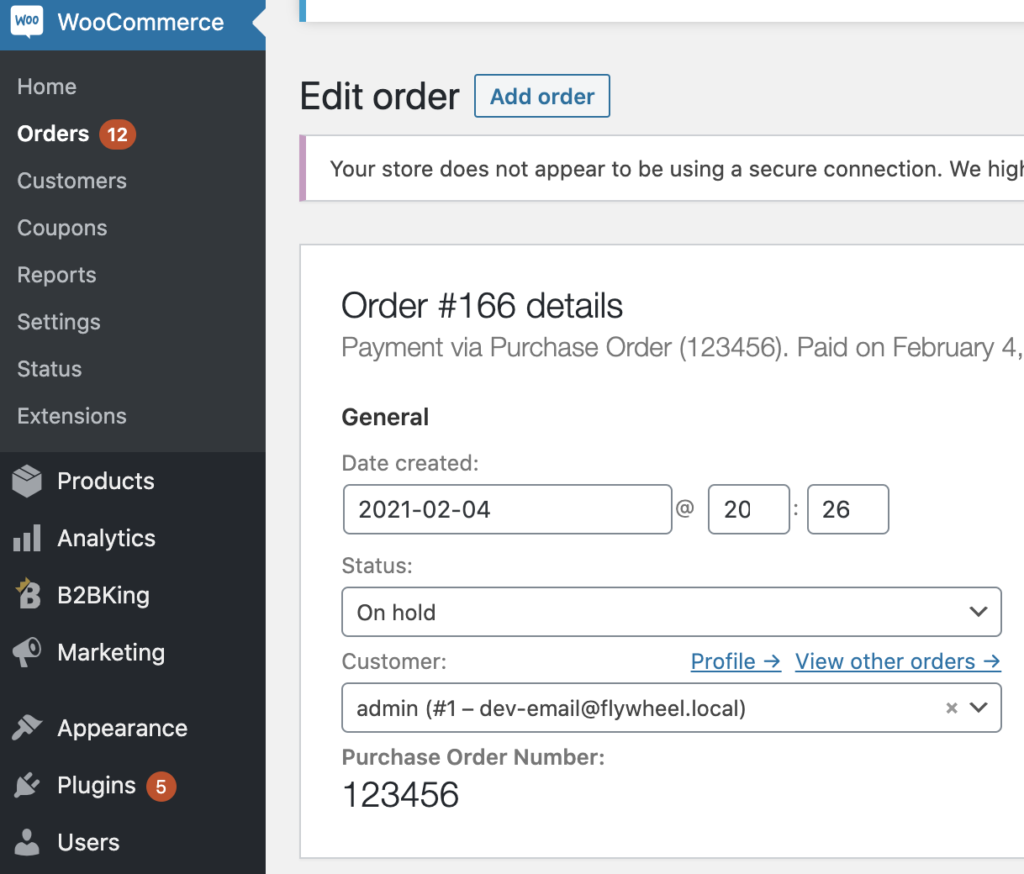Open WooCommerce Settings submenu item
The width and height of the screenshot is (1024, 874).
(x=59, y=322)
